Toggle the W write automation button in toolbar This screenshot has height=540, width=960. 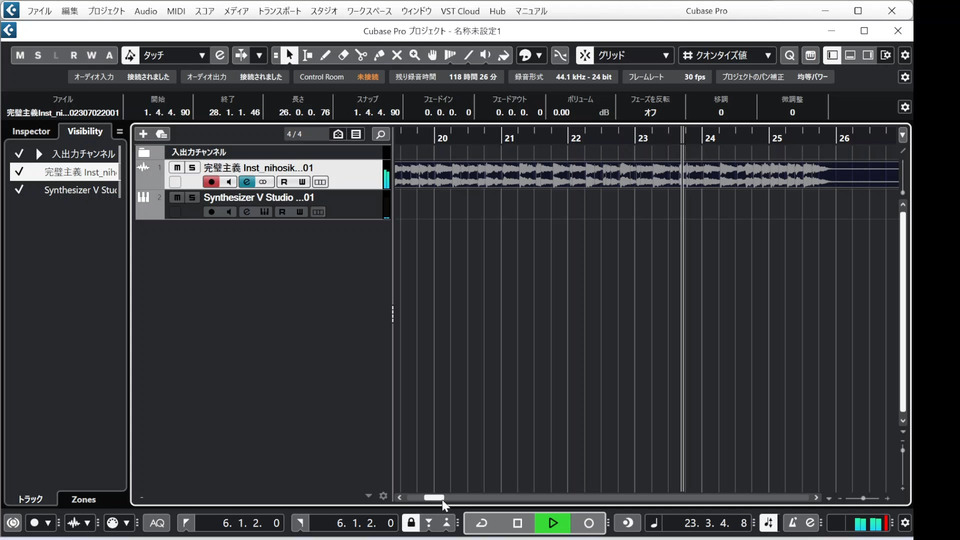[91, 55]
